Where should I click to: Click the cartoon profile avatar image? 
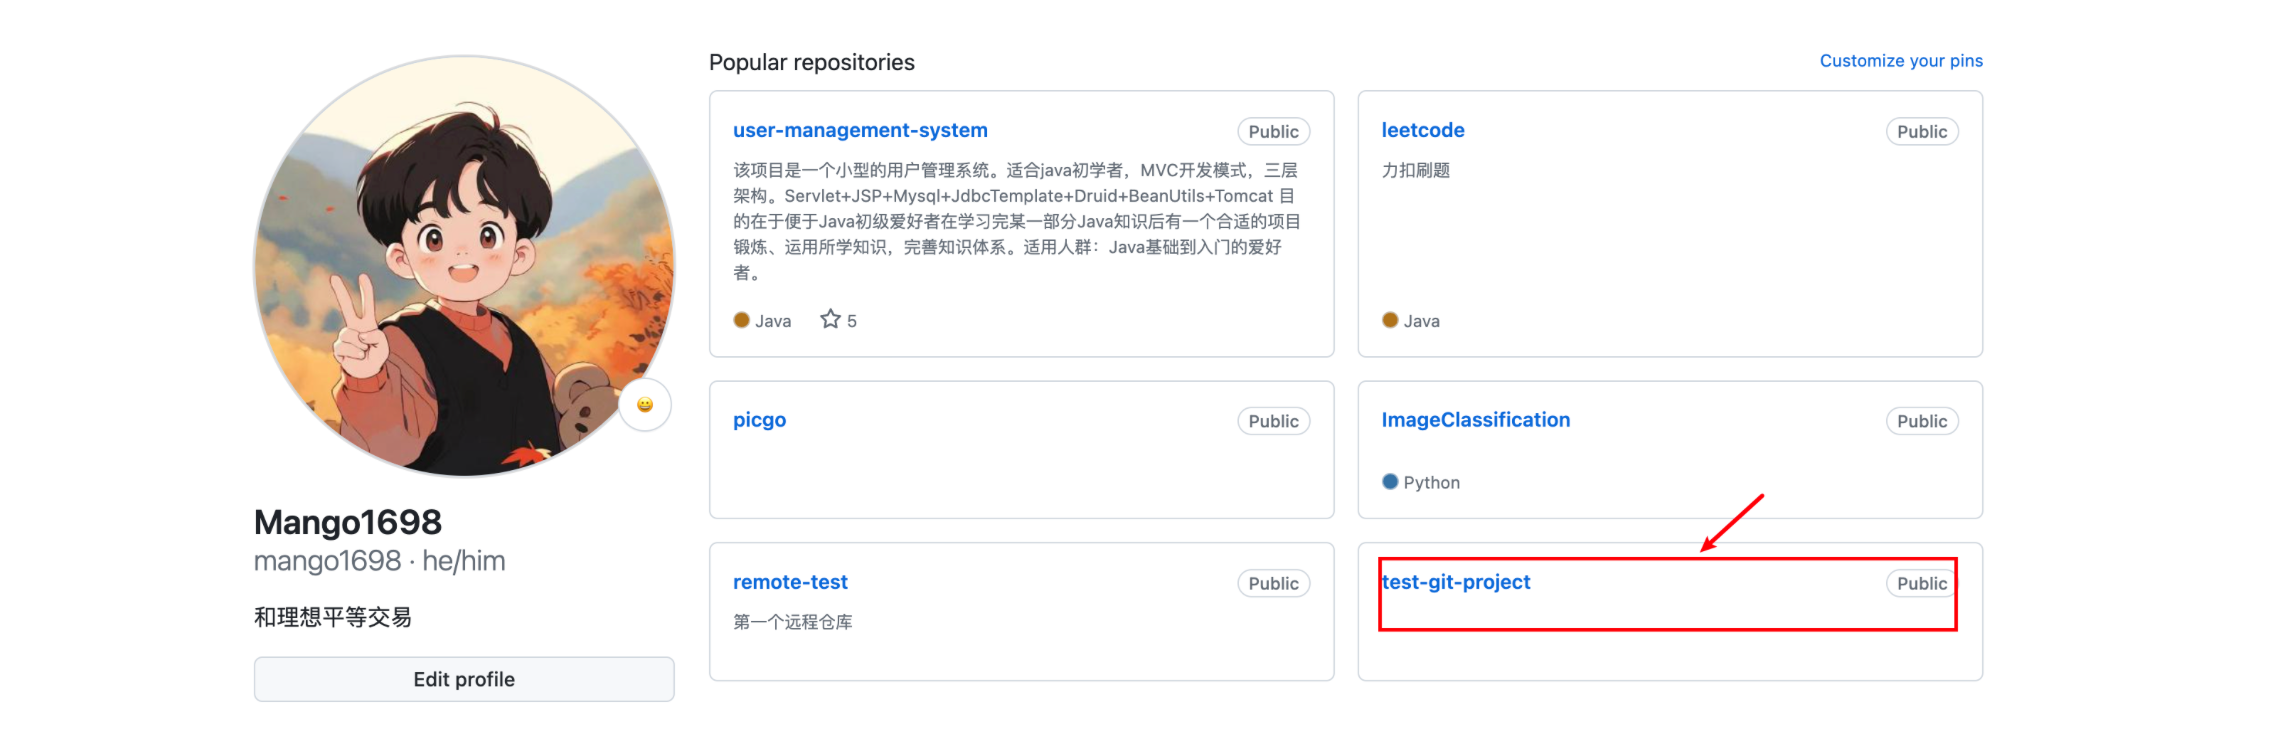pyautogui.click(x=464, y=266)
